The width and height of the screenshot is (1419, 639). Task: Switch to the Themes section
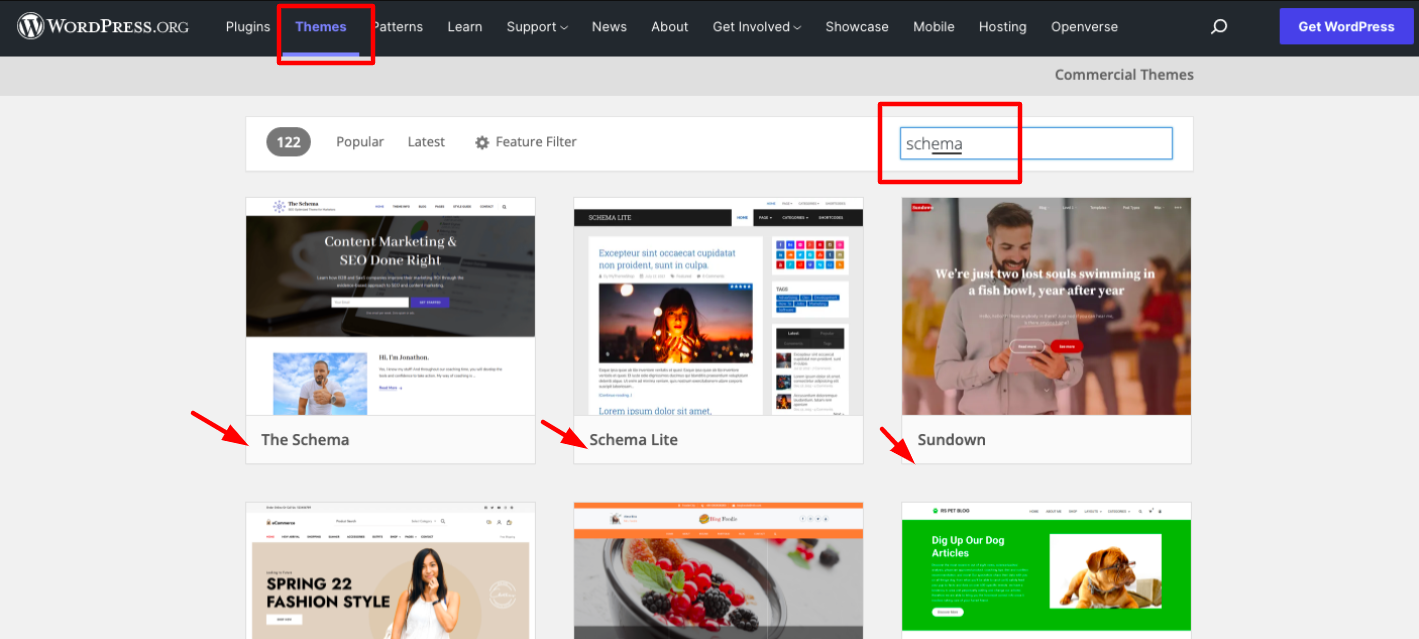(x=320, y=27)
